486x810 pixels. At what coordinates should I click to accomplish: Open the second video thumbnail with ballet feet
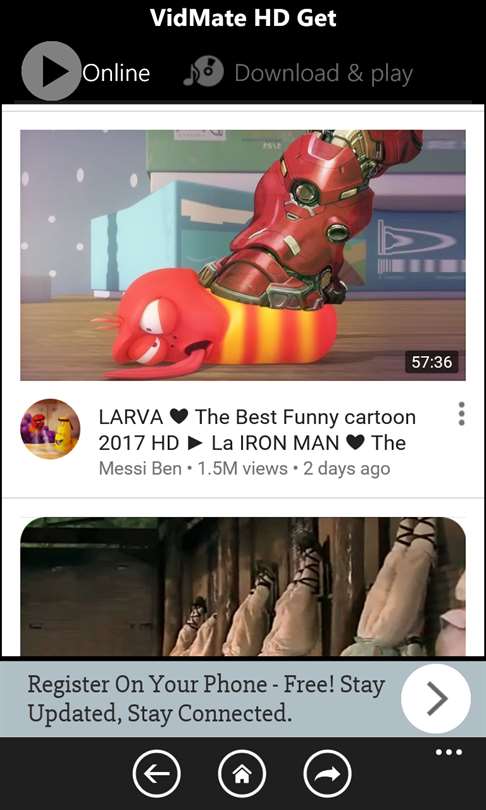point(243,586)
